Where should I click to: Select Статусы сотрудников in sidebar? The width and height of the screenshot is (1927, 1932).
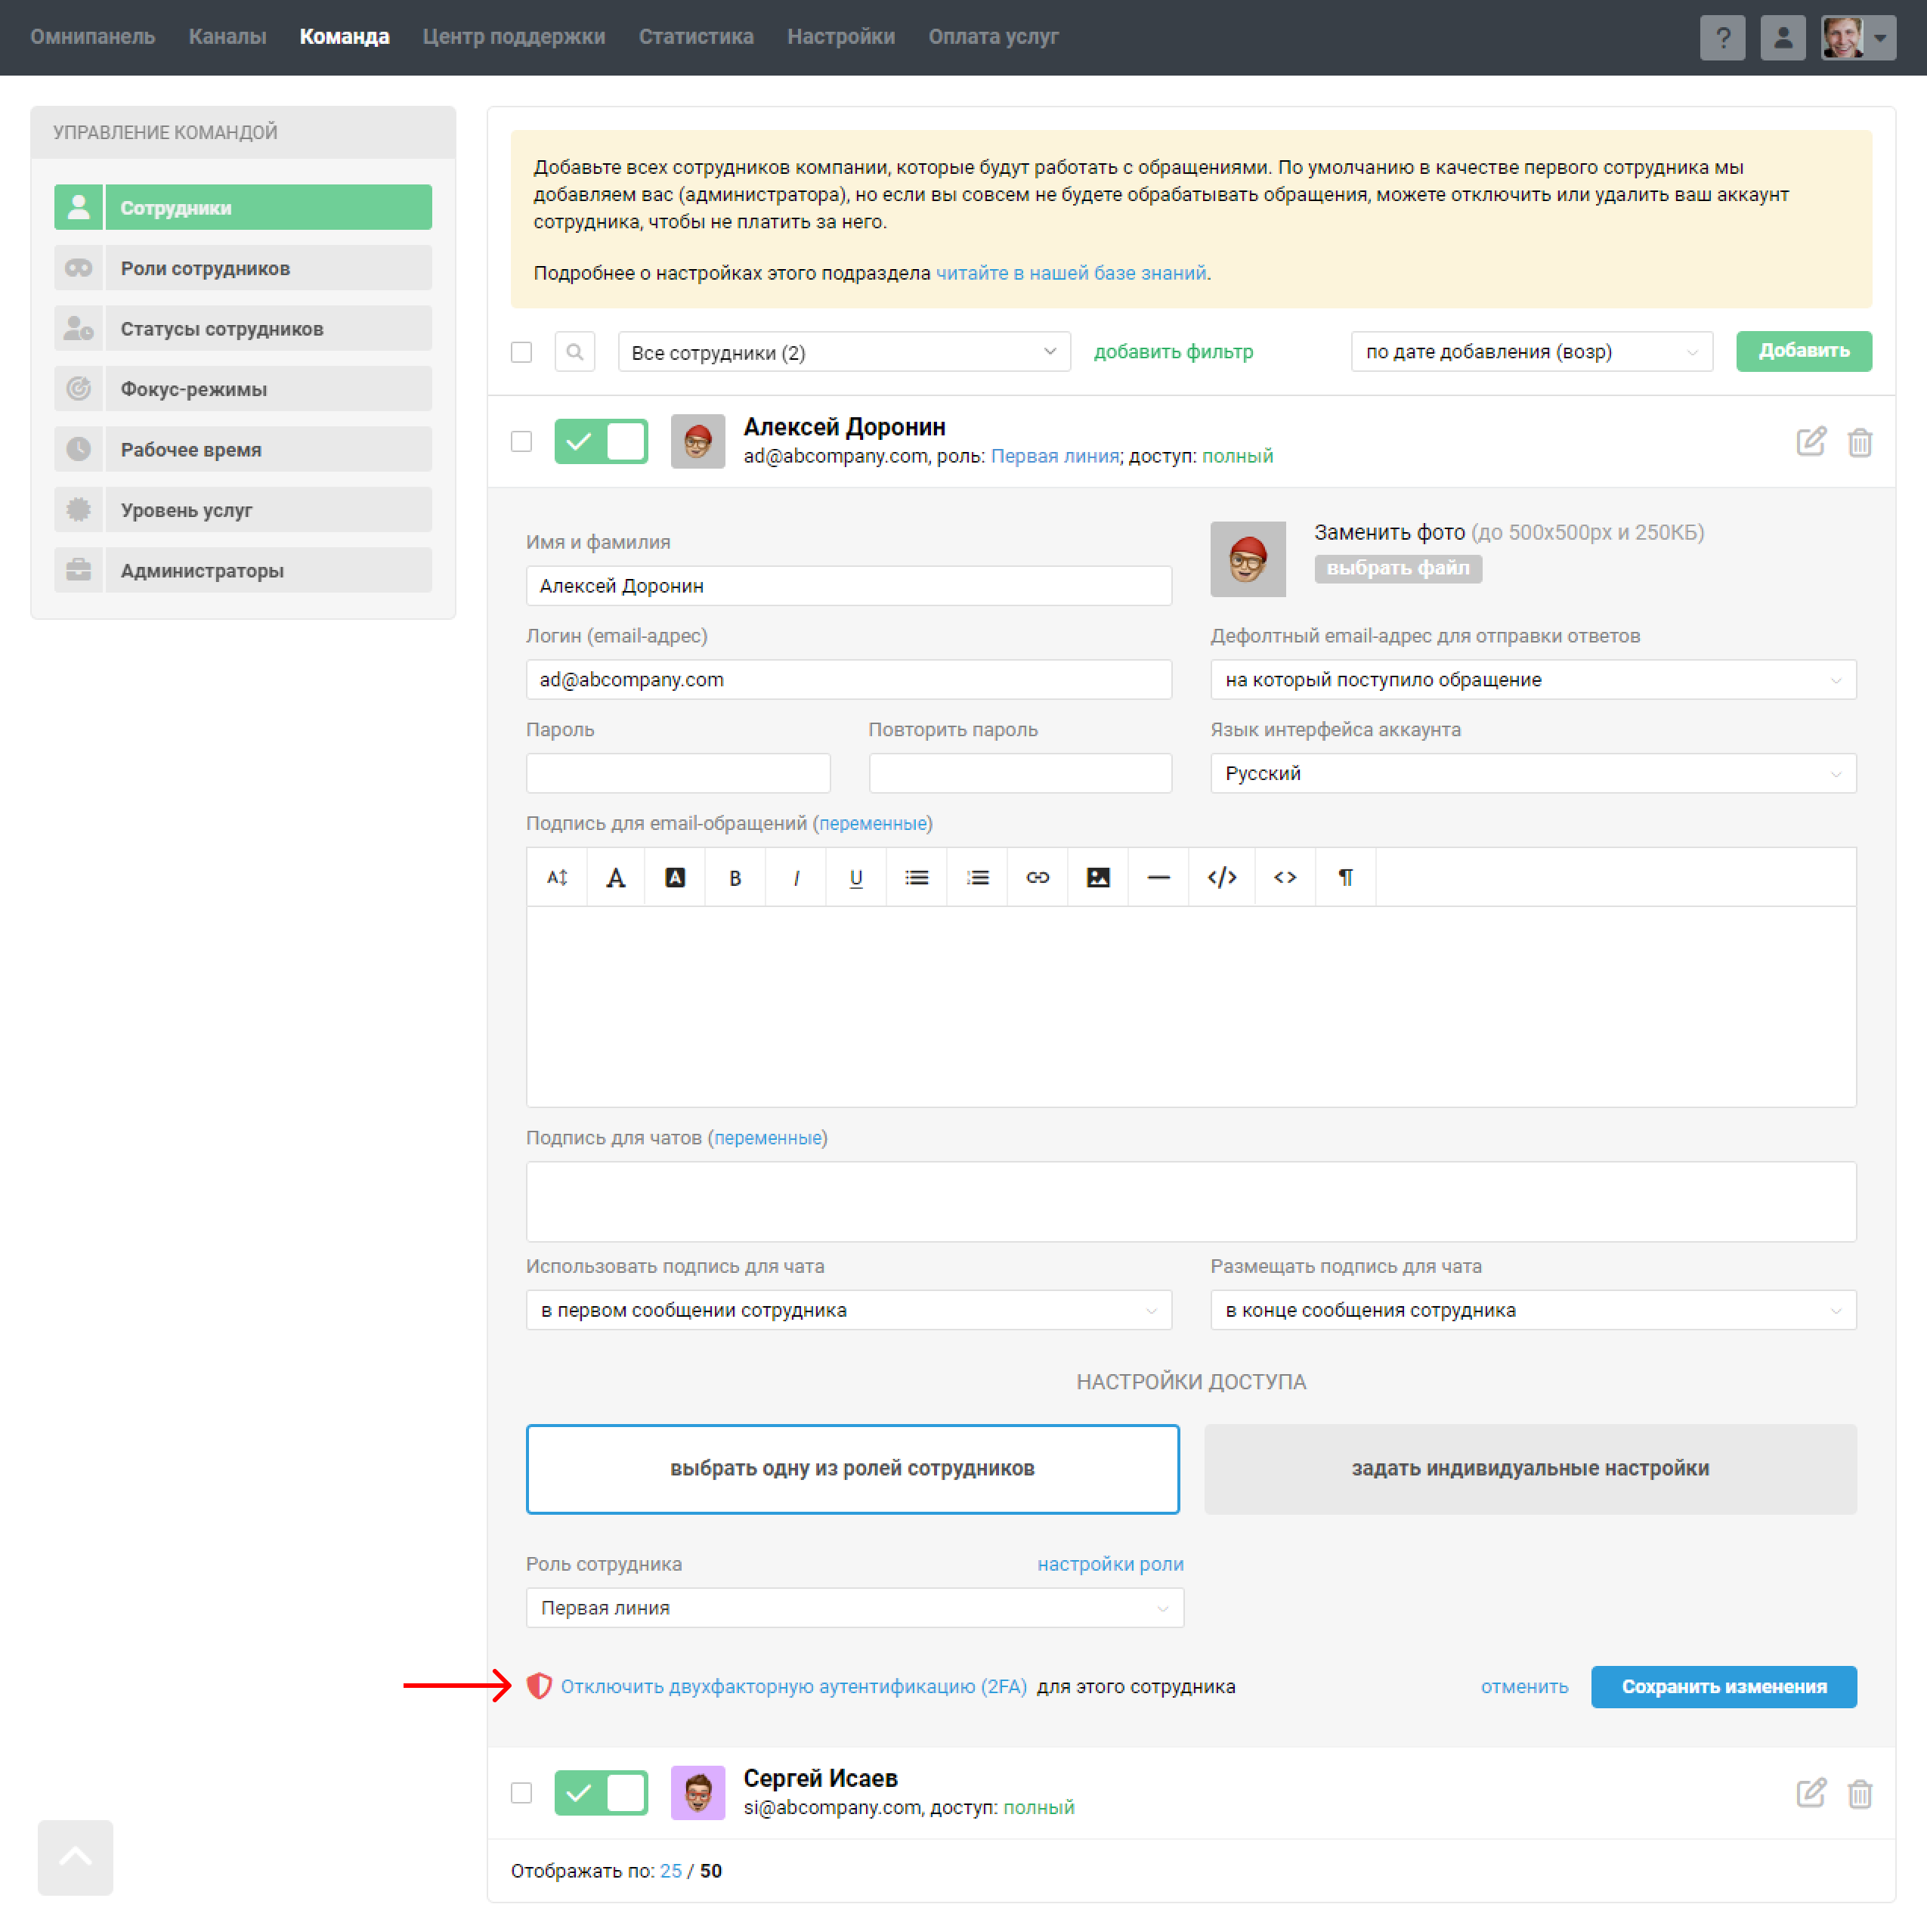coord(243,329)
